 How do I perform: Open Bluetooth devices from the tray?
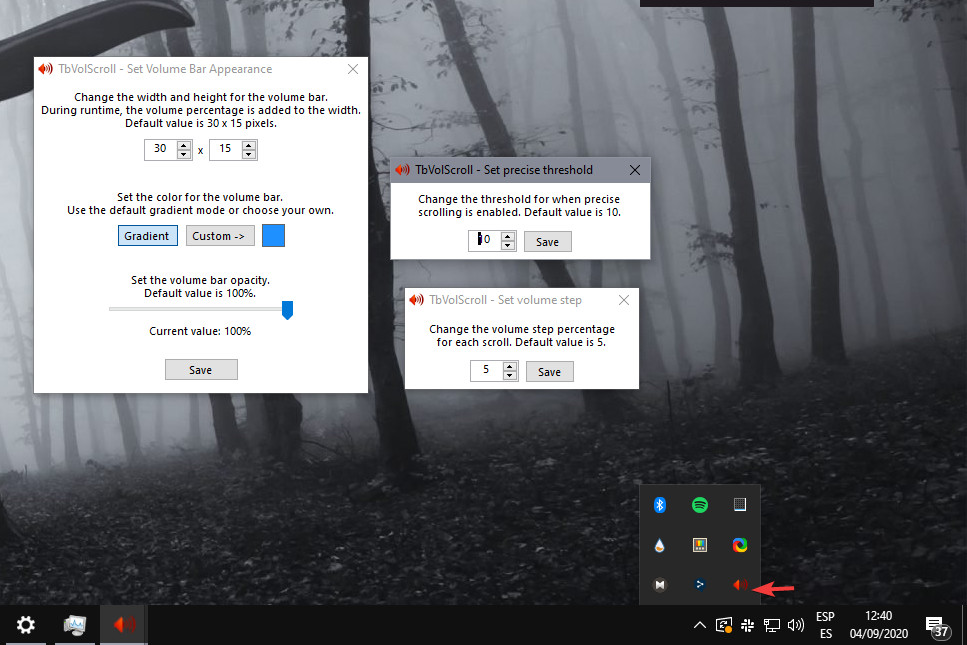pyautogui.click(x=659, y=505)
